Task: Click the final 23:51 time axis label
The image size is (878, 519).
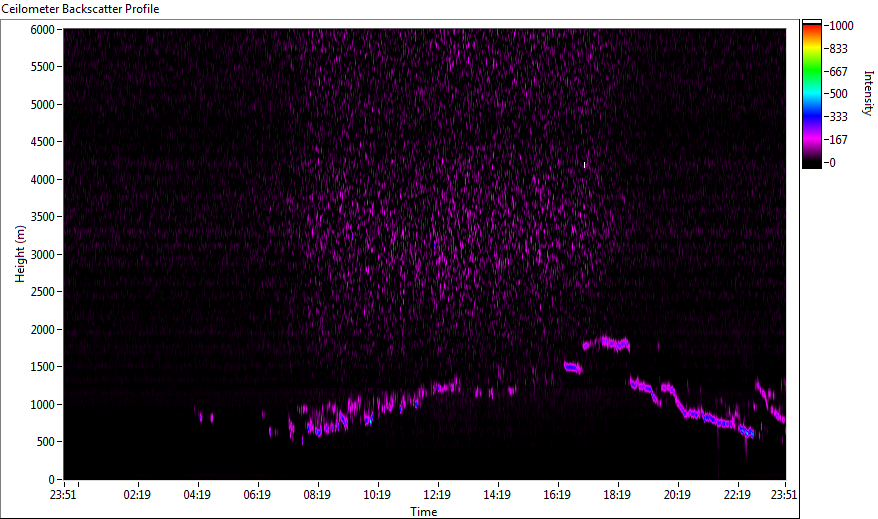Action: click(783, 494)
